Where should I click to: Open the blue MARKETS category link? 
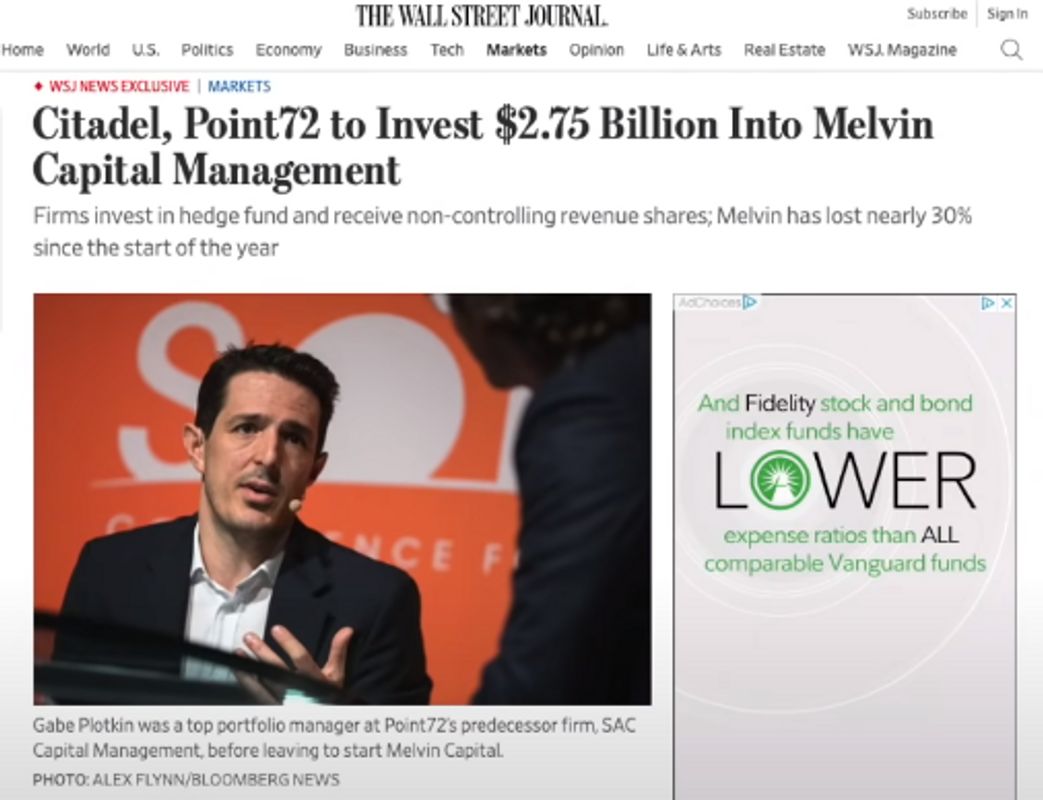coord(239,86)
